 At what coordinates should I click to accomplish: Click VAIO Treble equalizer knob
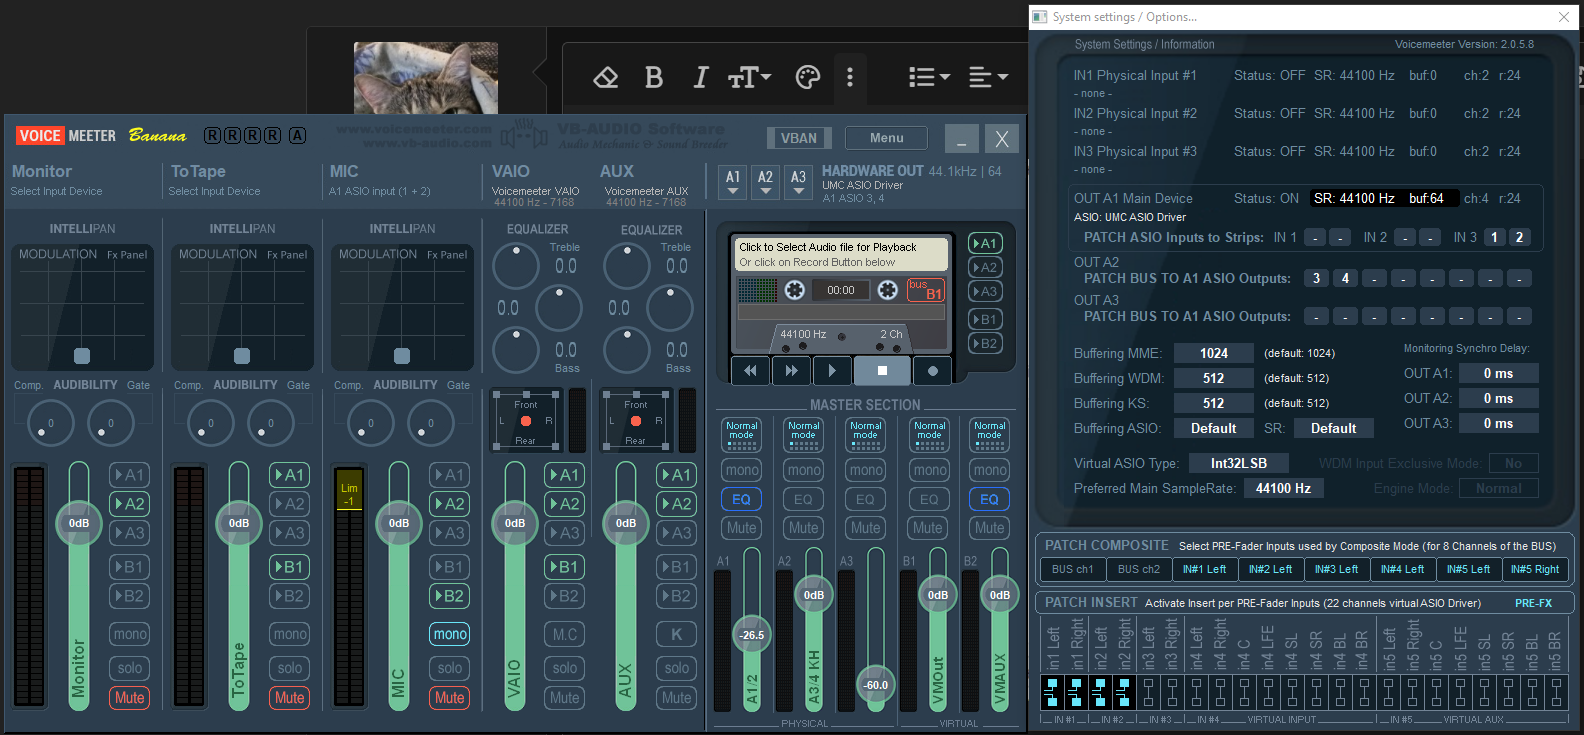pos(518,266)
